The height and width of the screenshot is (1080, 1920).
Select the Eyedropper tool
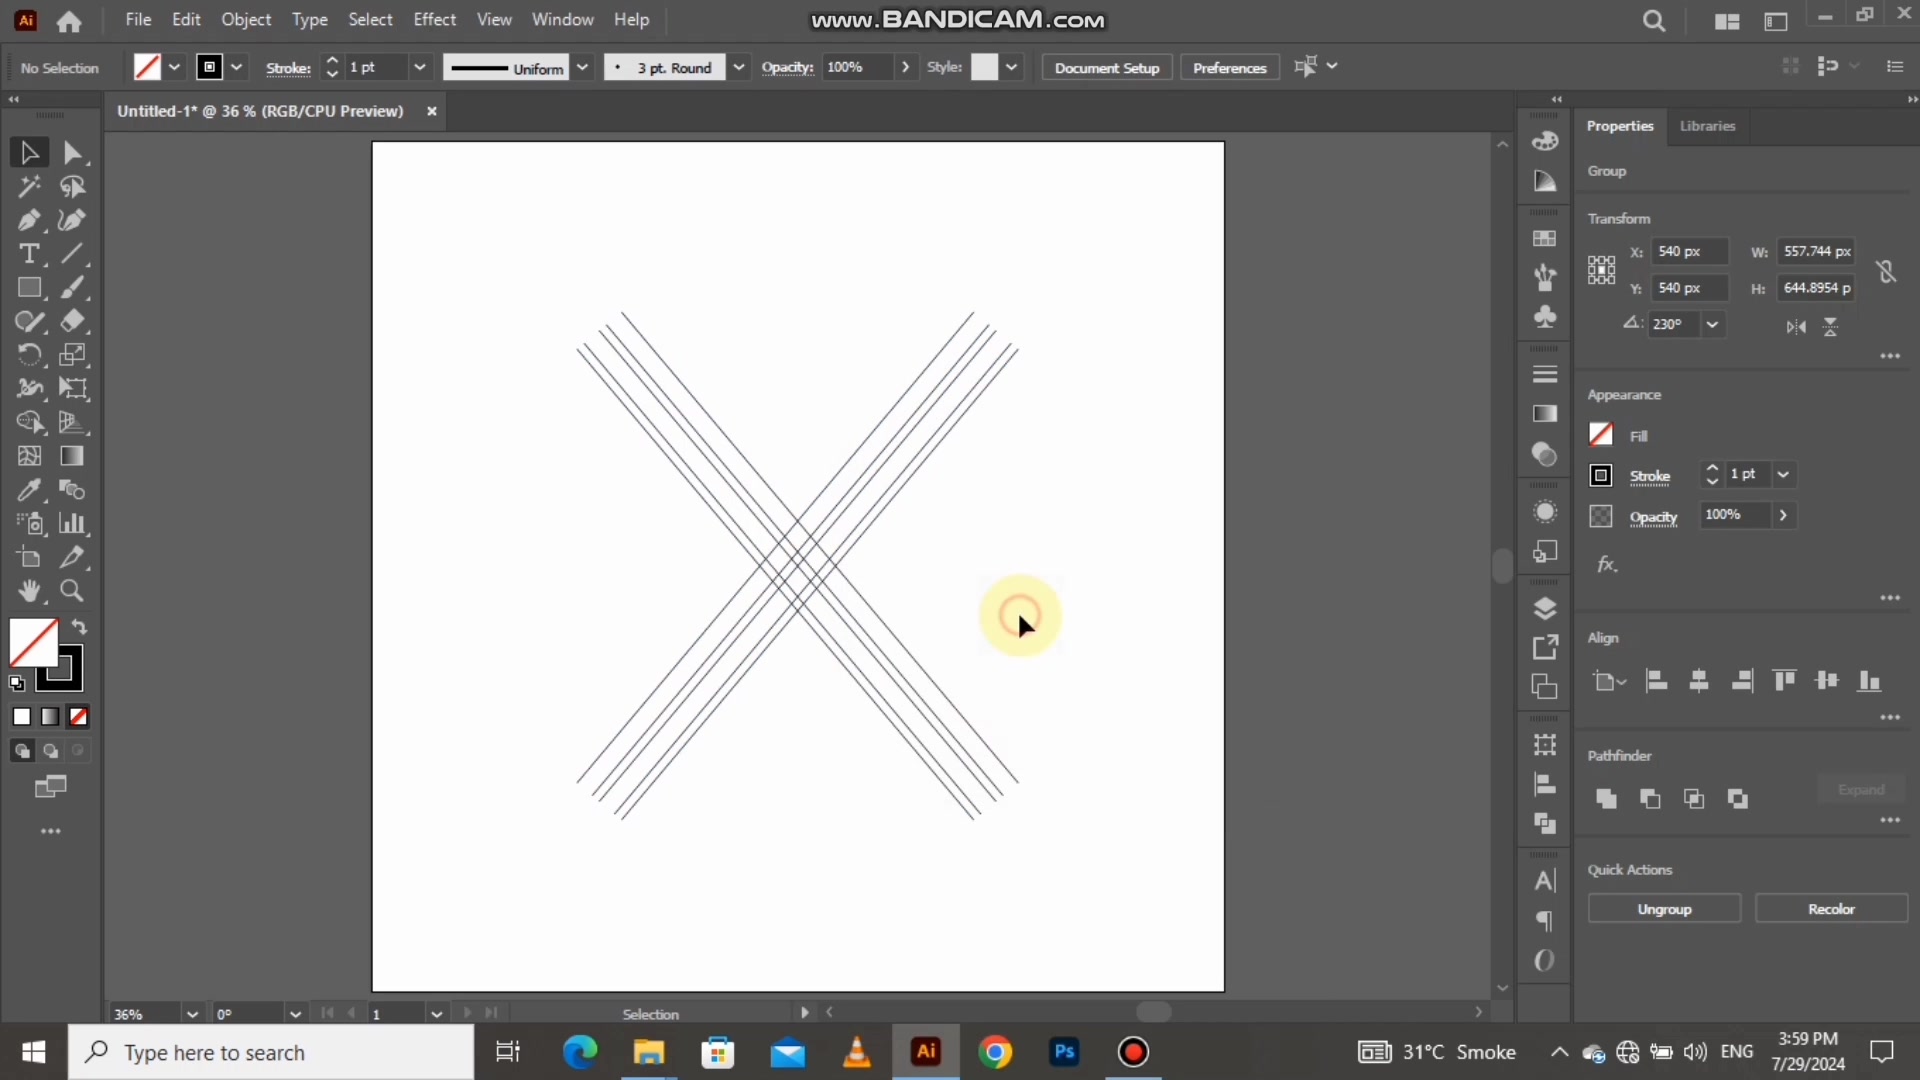pos(29,490)
